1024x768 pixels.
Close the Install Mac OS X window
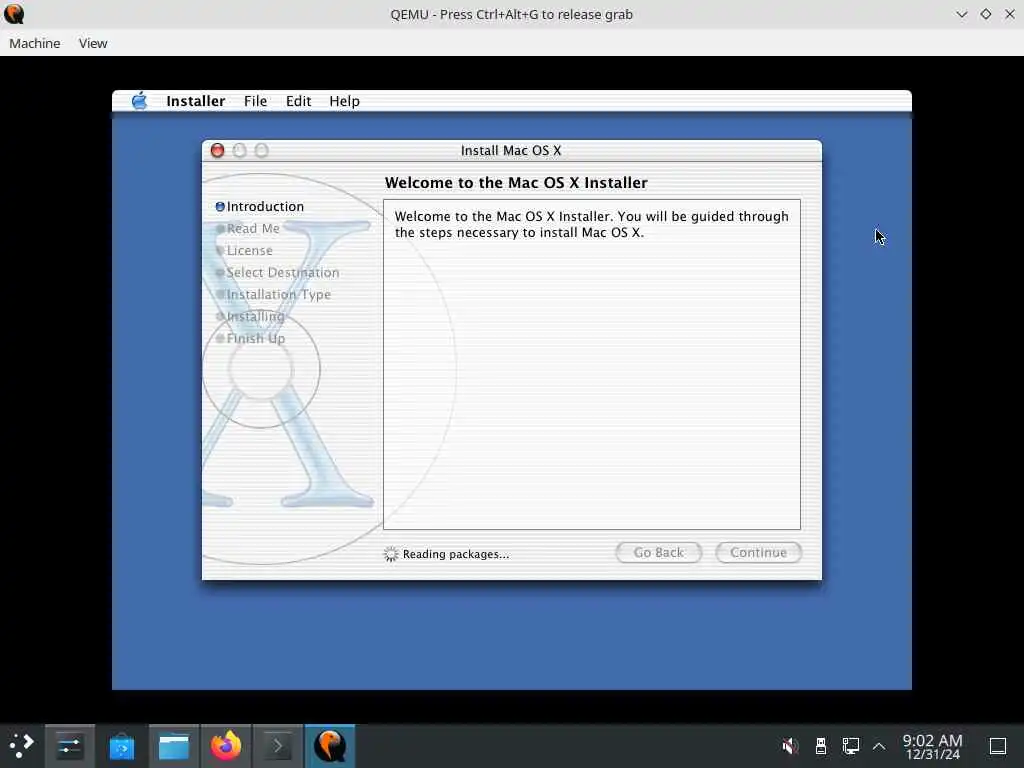(217, 151)
